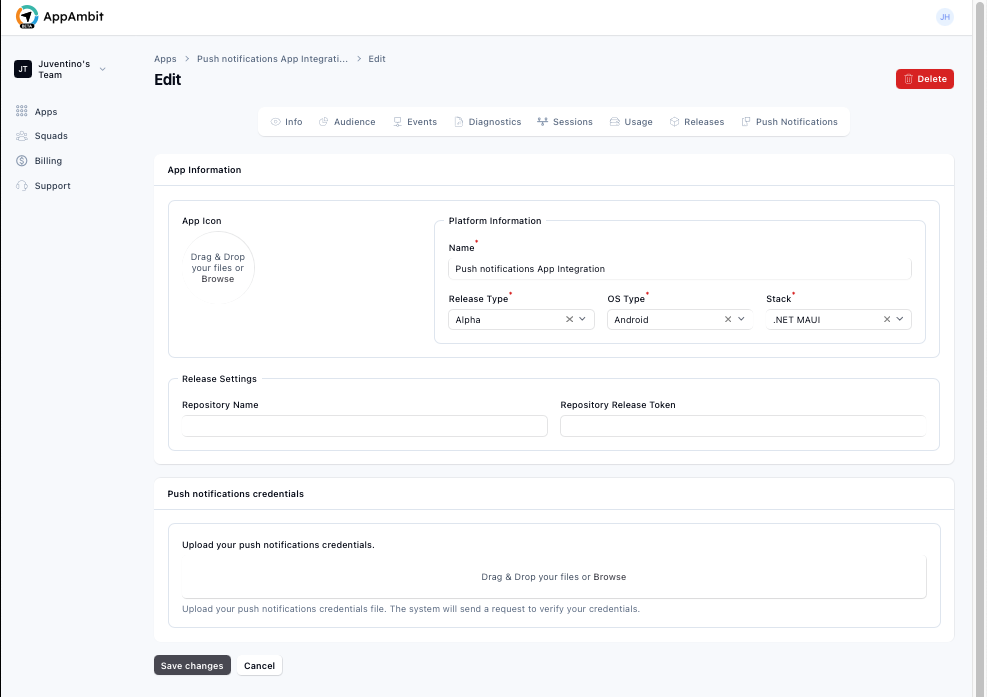The height and width of the screenshot is (697, 987).
Task: Open the Squads section from the sidebar
Action: pos(22,136)
